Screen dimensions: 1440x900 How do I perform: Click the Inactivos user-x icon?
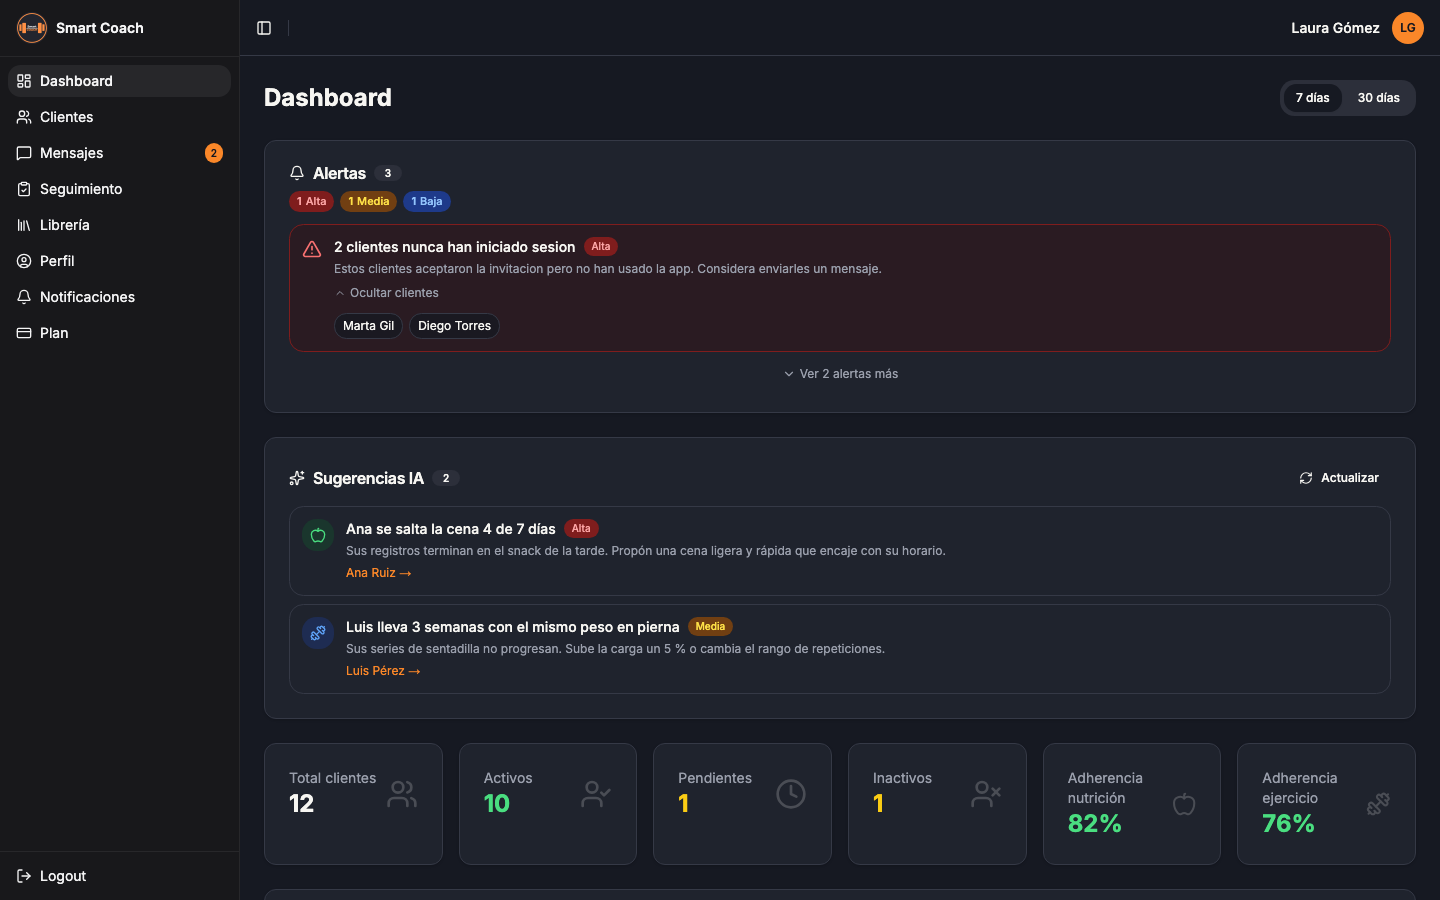click(986, 794)
